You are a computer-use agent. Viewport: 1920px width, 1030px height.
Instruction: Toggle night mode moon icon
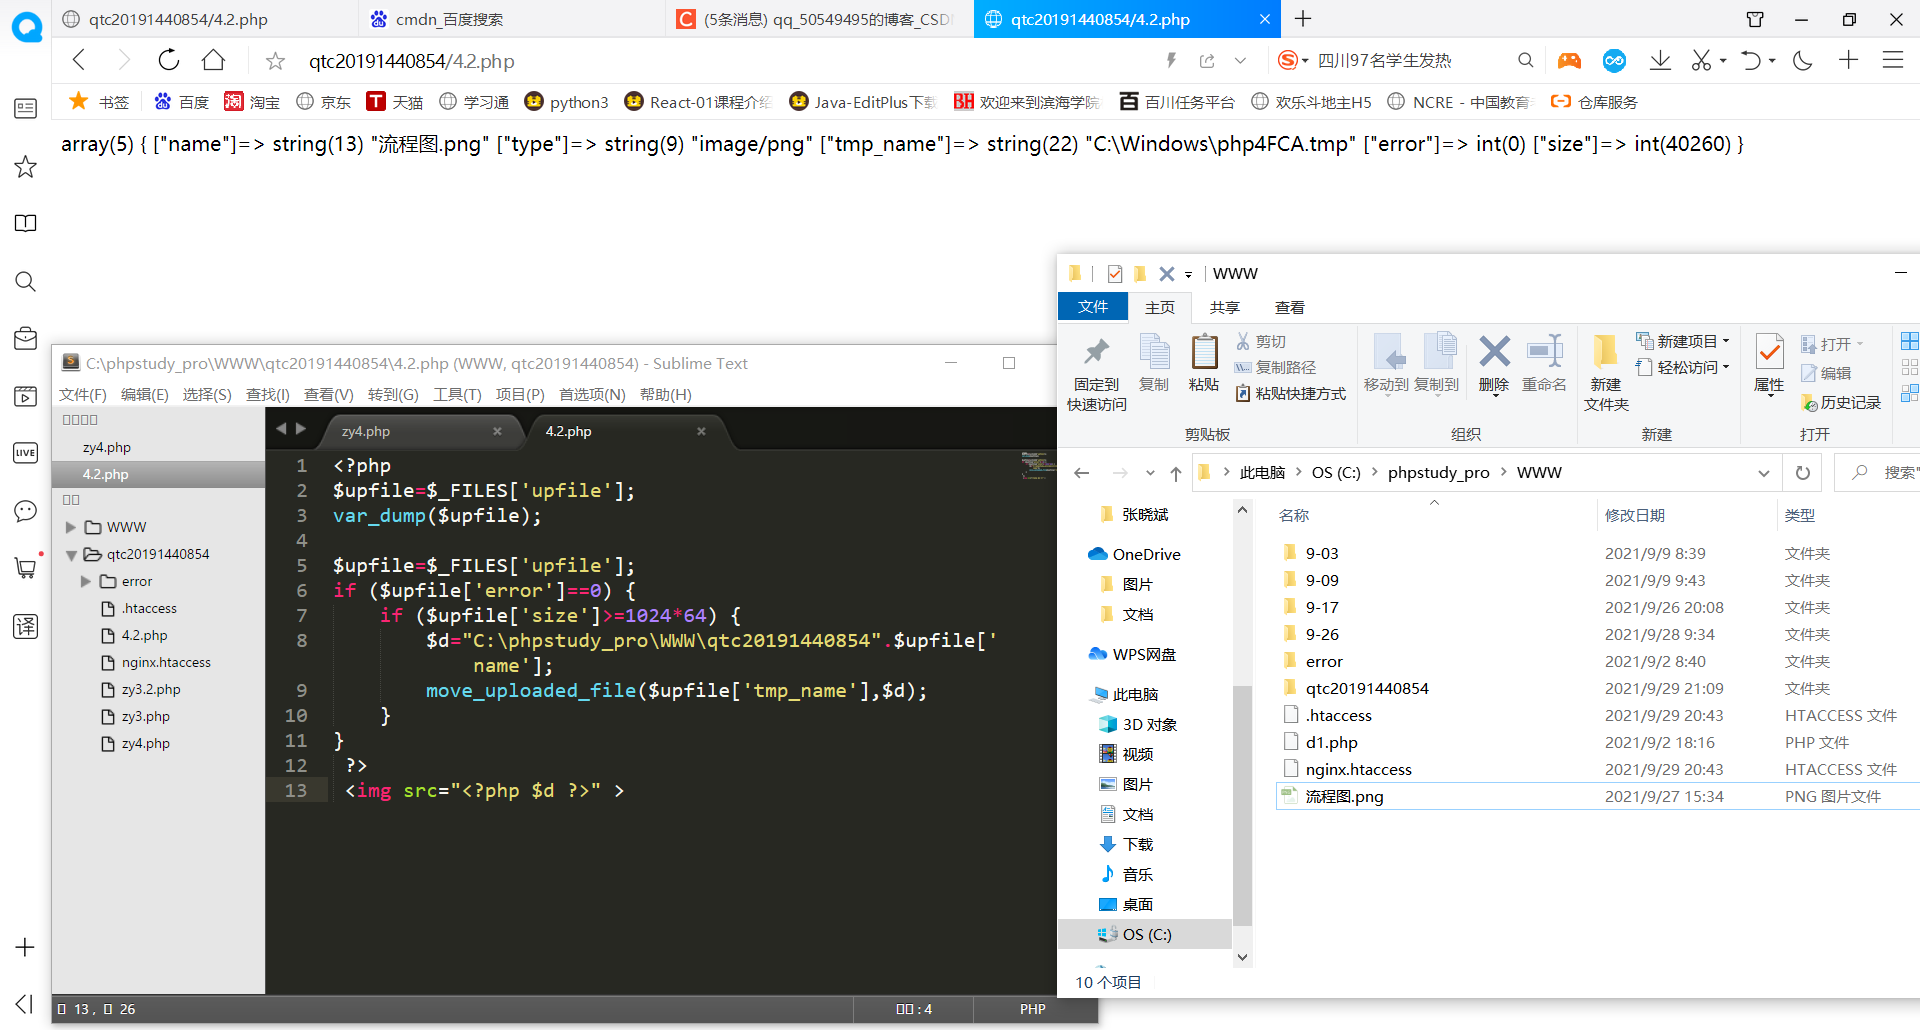tap(1803, 60)
